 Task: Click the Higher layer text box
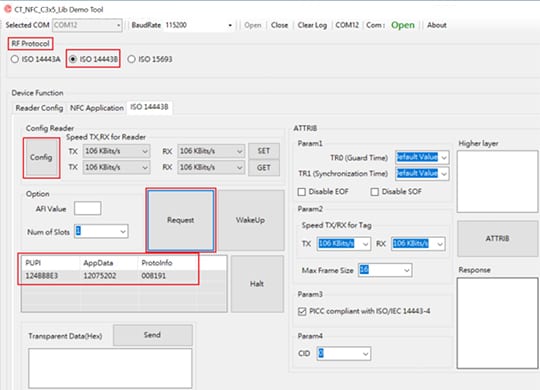tap(497, 182)
